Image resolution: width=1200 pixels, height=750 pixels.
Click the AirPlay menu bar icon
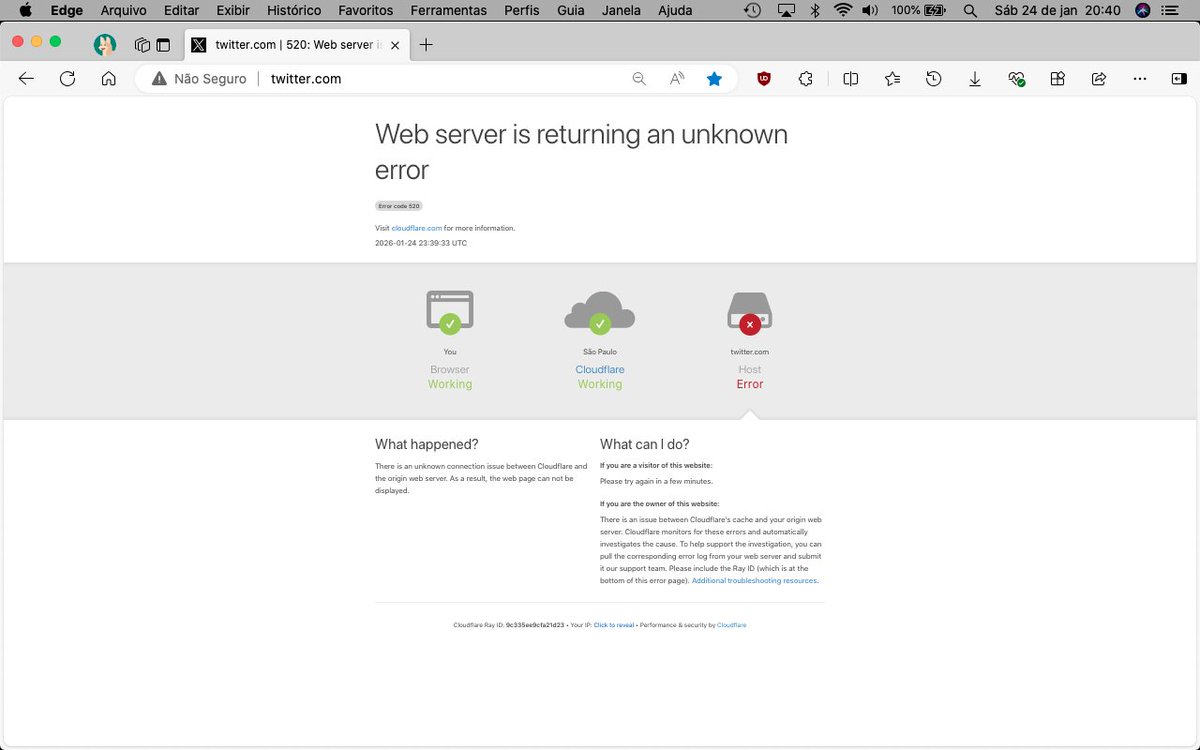pyautogui.click(x=786, y=10)
